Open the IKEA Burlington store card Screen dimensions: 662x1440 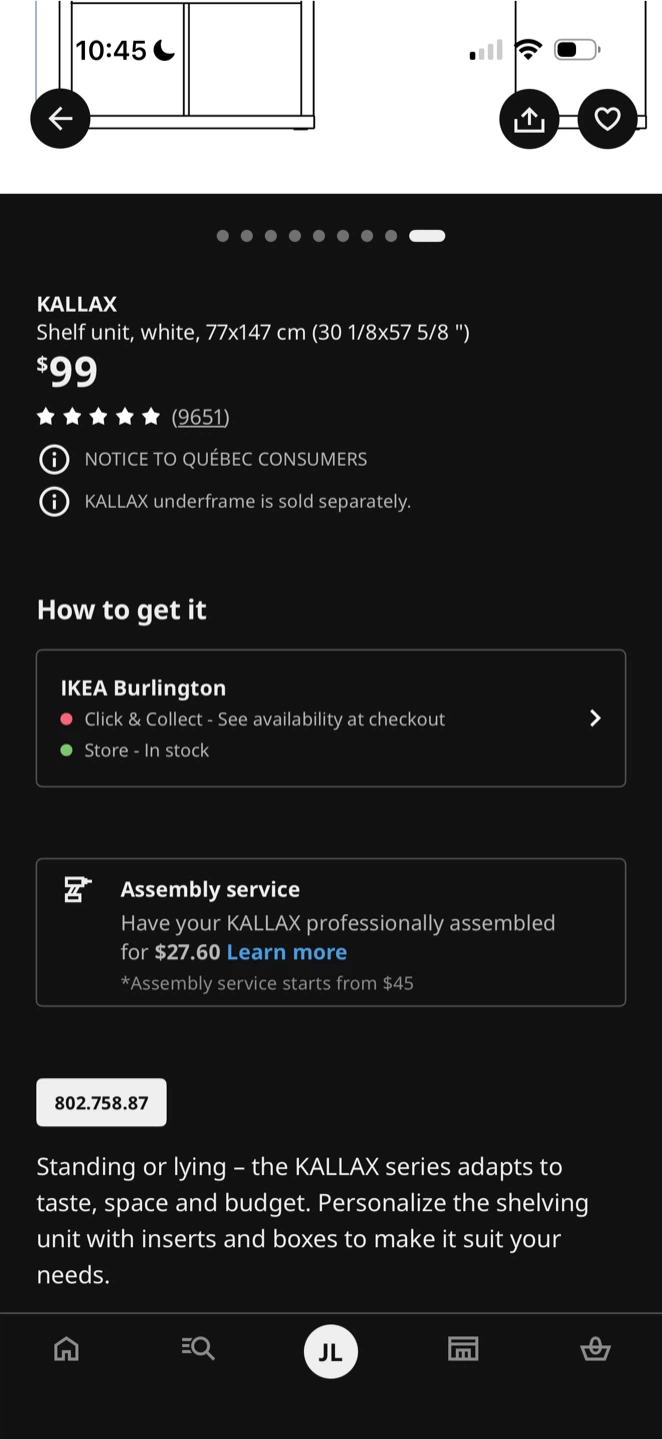coord(331,718)
